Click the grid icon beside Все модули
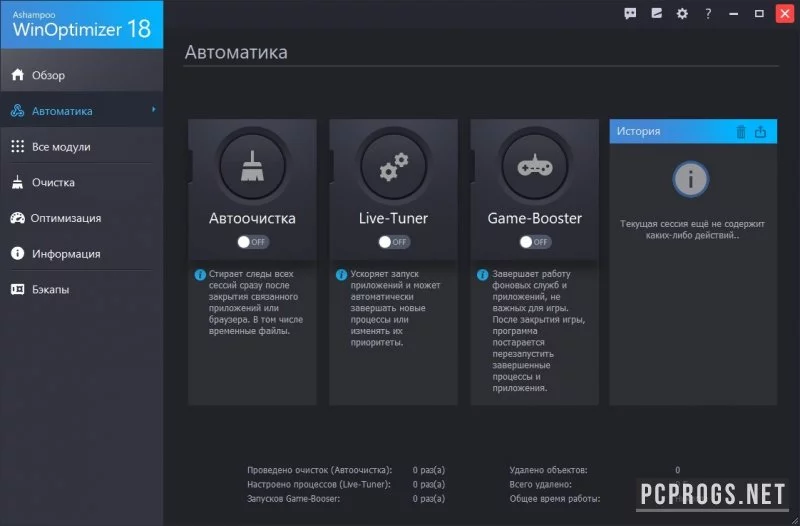The width and height of the screenshot is (800, 526). pyautogui.click(x=17, y=146)
